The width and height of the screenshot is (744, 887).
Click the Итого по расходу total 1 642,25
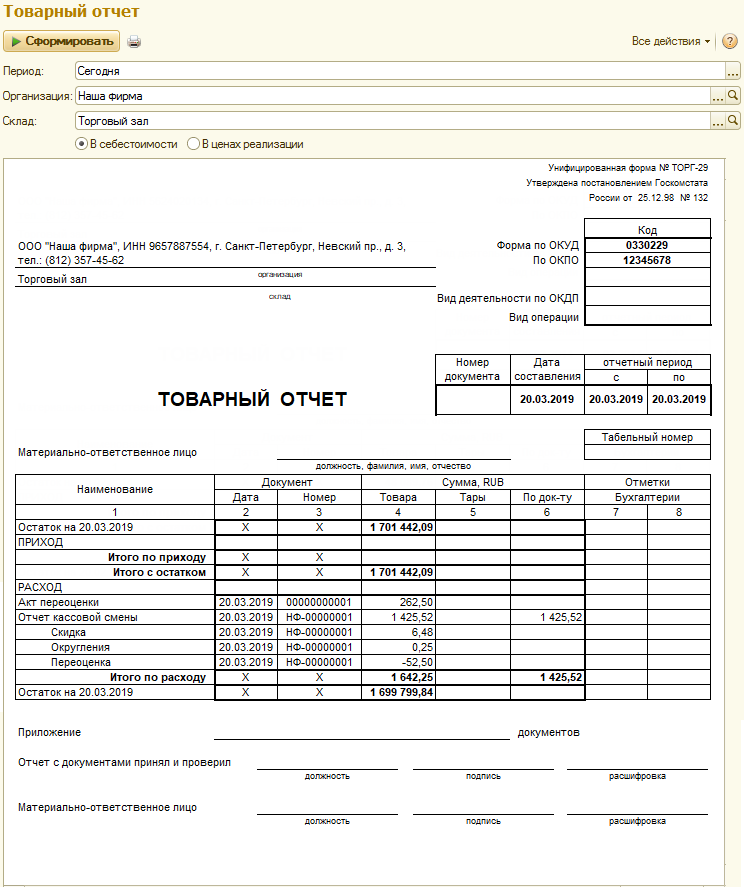click(398, 678)
